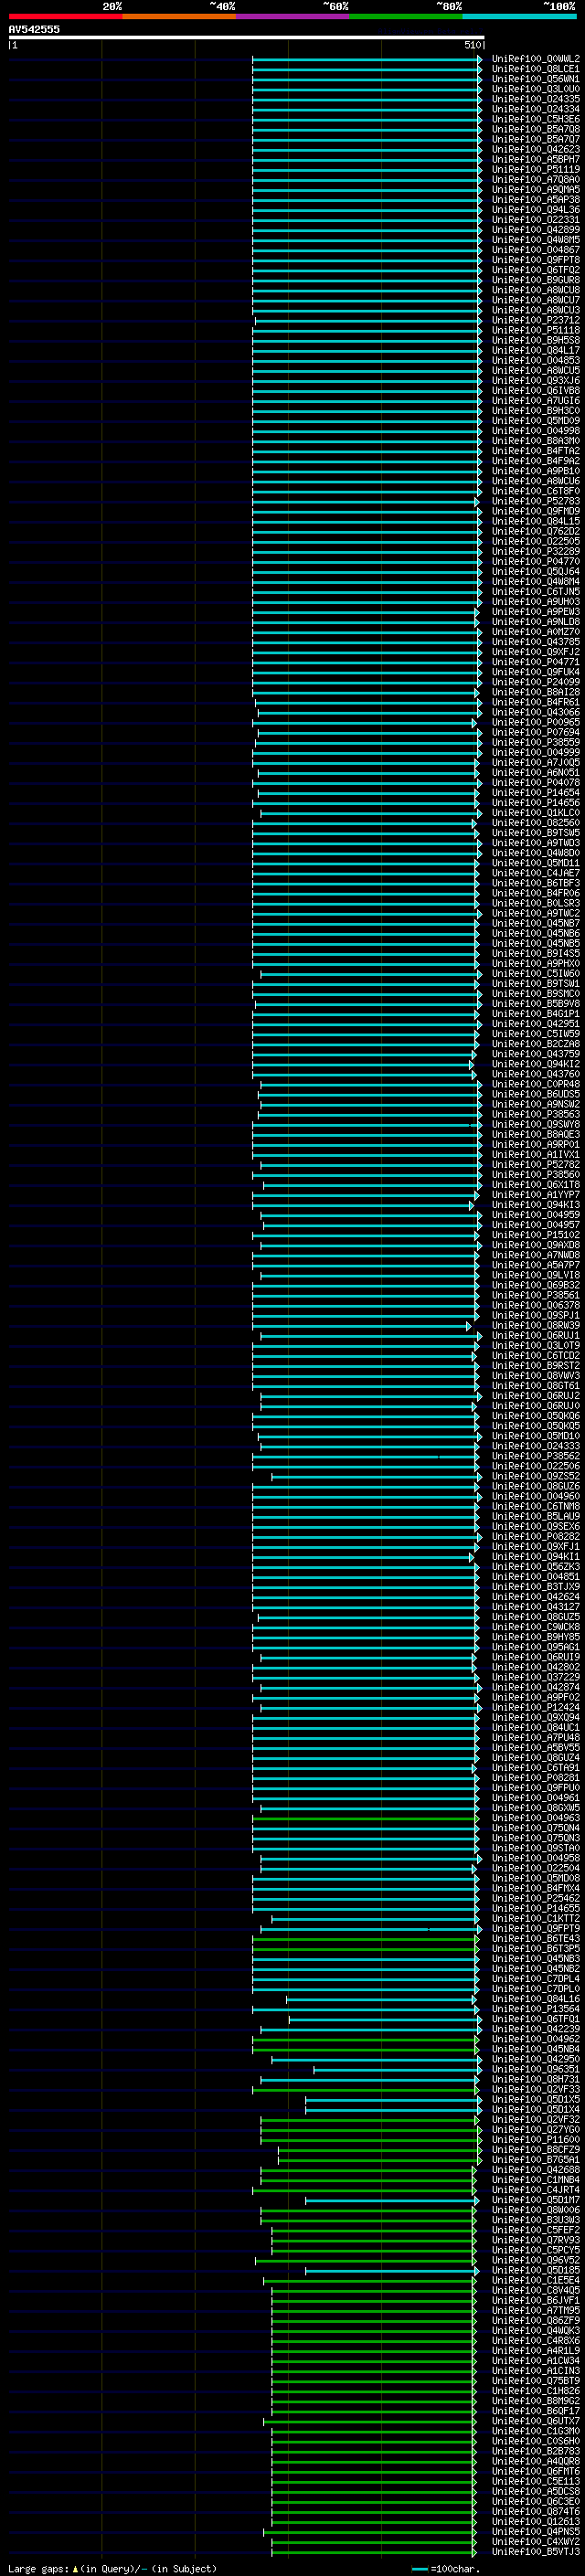Image resolution: width=585 pixels, height=2576 pixels.
Task: Click the =100char. scale legend
Action: click(446, 2569)
